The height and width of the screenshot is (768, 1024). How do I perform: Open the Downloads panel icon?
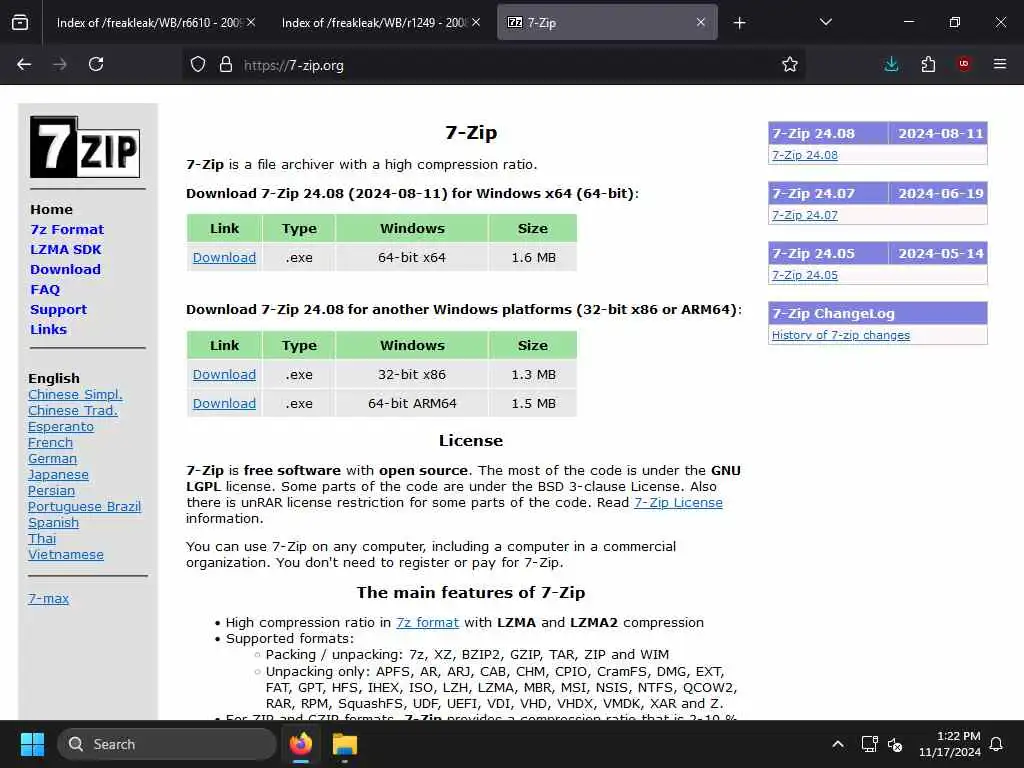[x=891, y=64]
